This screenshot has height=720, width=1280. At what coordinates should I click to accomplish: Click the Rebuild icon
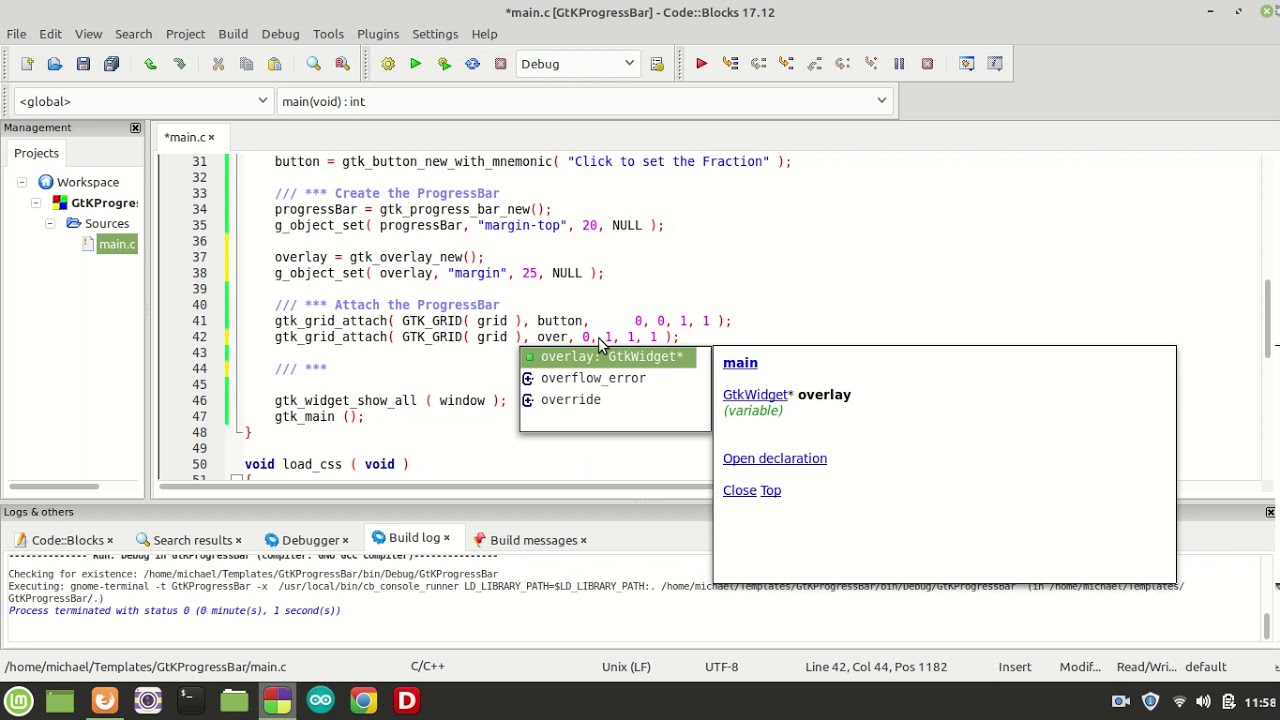472,64
